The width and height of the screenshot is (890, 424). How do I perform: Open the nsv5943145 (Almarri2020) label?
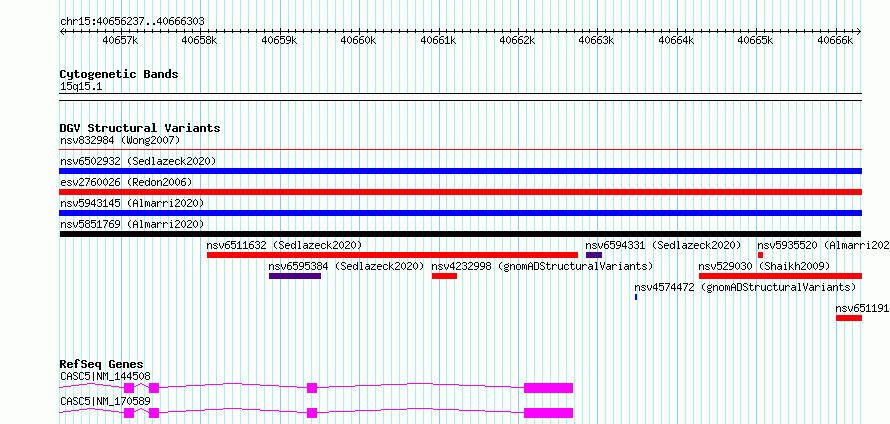132,203
